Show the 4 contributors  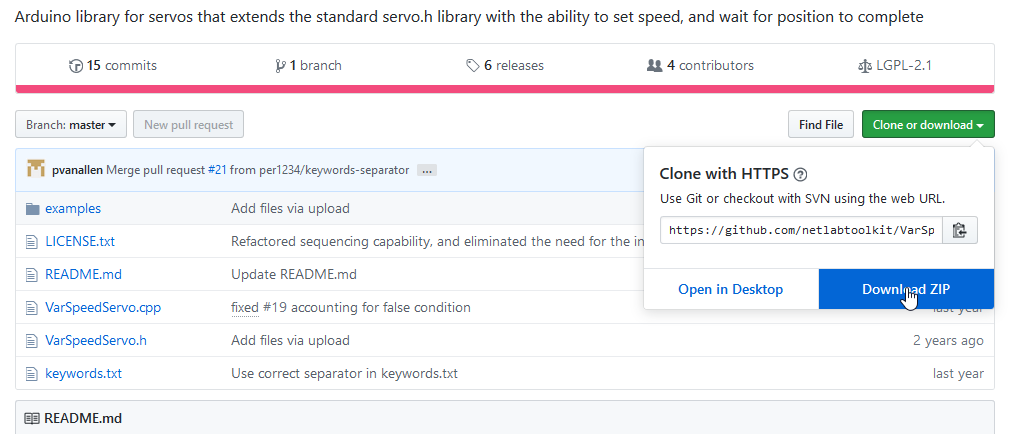[x=700, y=66]
